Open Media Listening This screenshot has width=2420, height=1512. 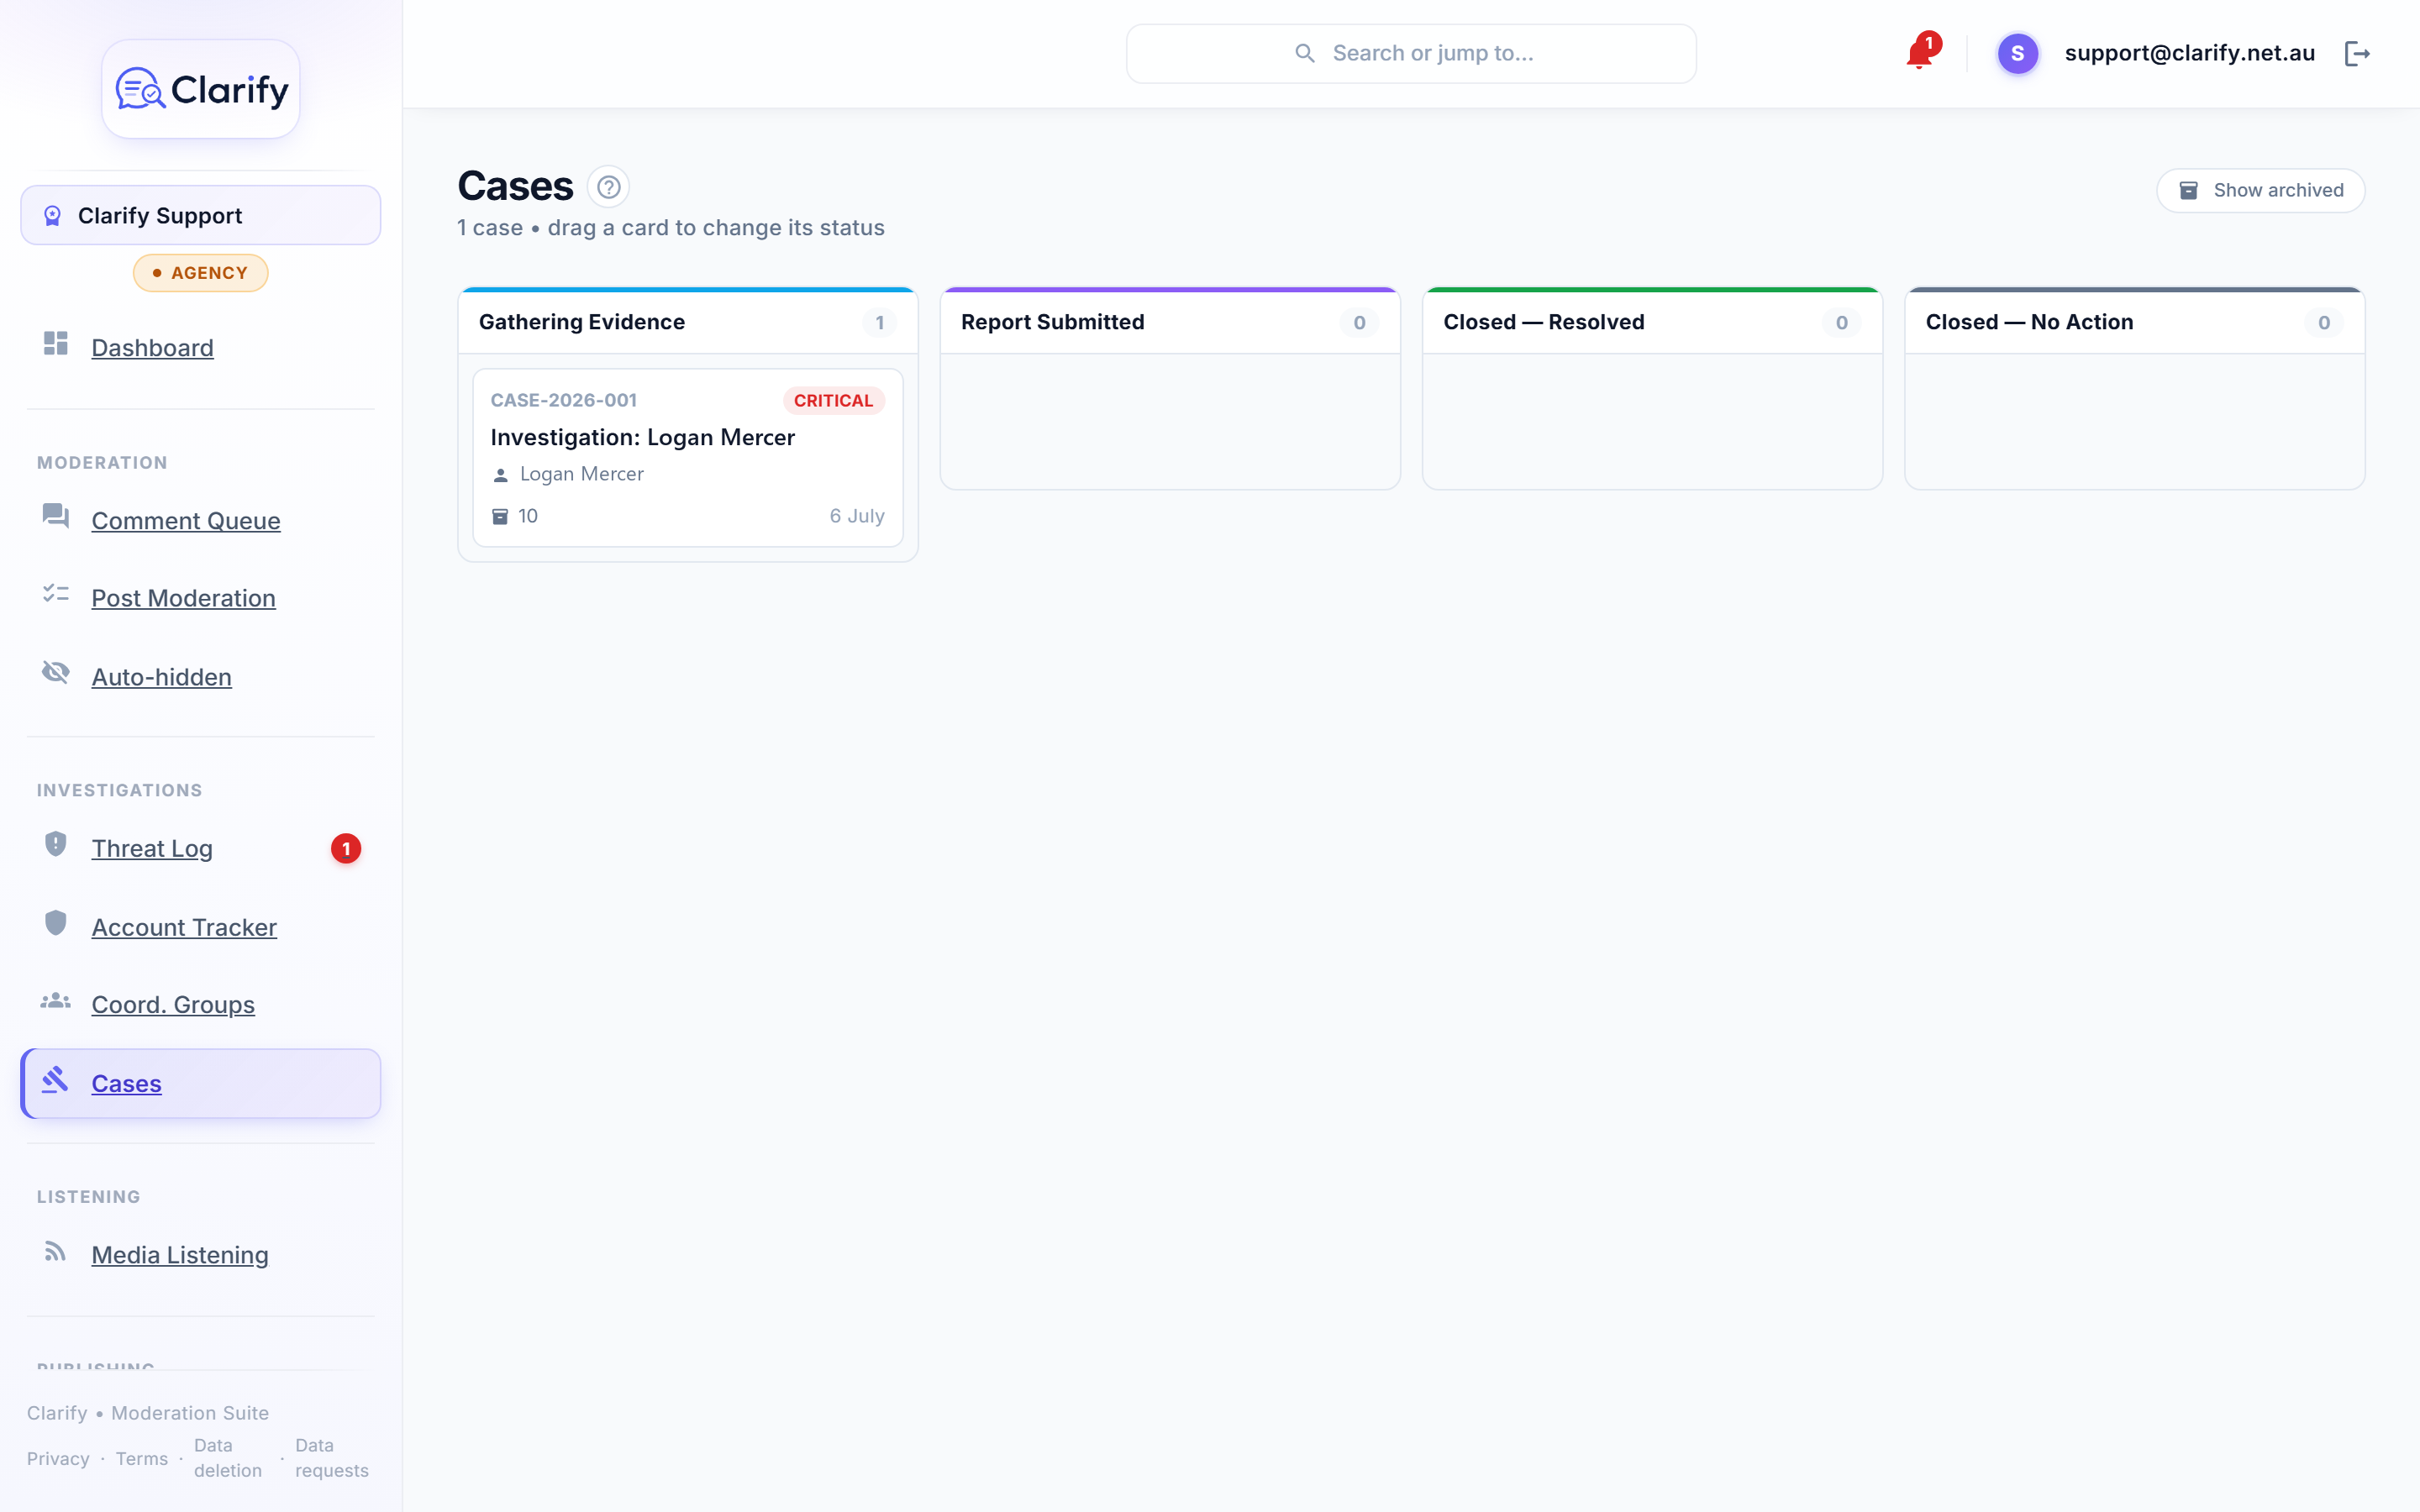coord(180,1255)
